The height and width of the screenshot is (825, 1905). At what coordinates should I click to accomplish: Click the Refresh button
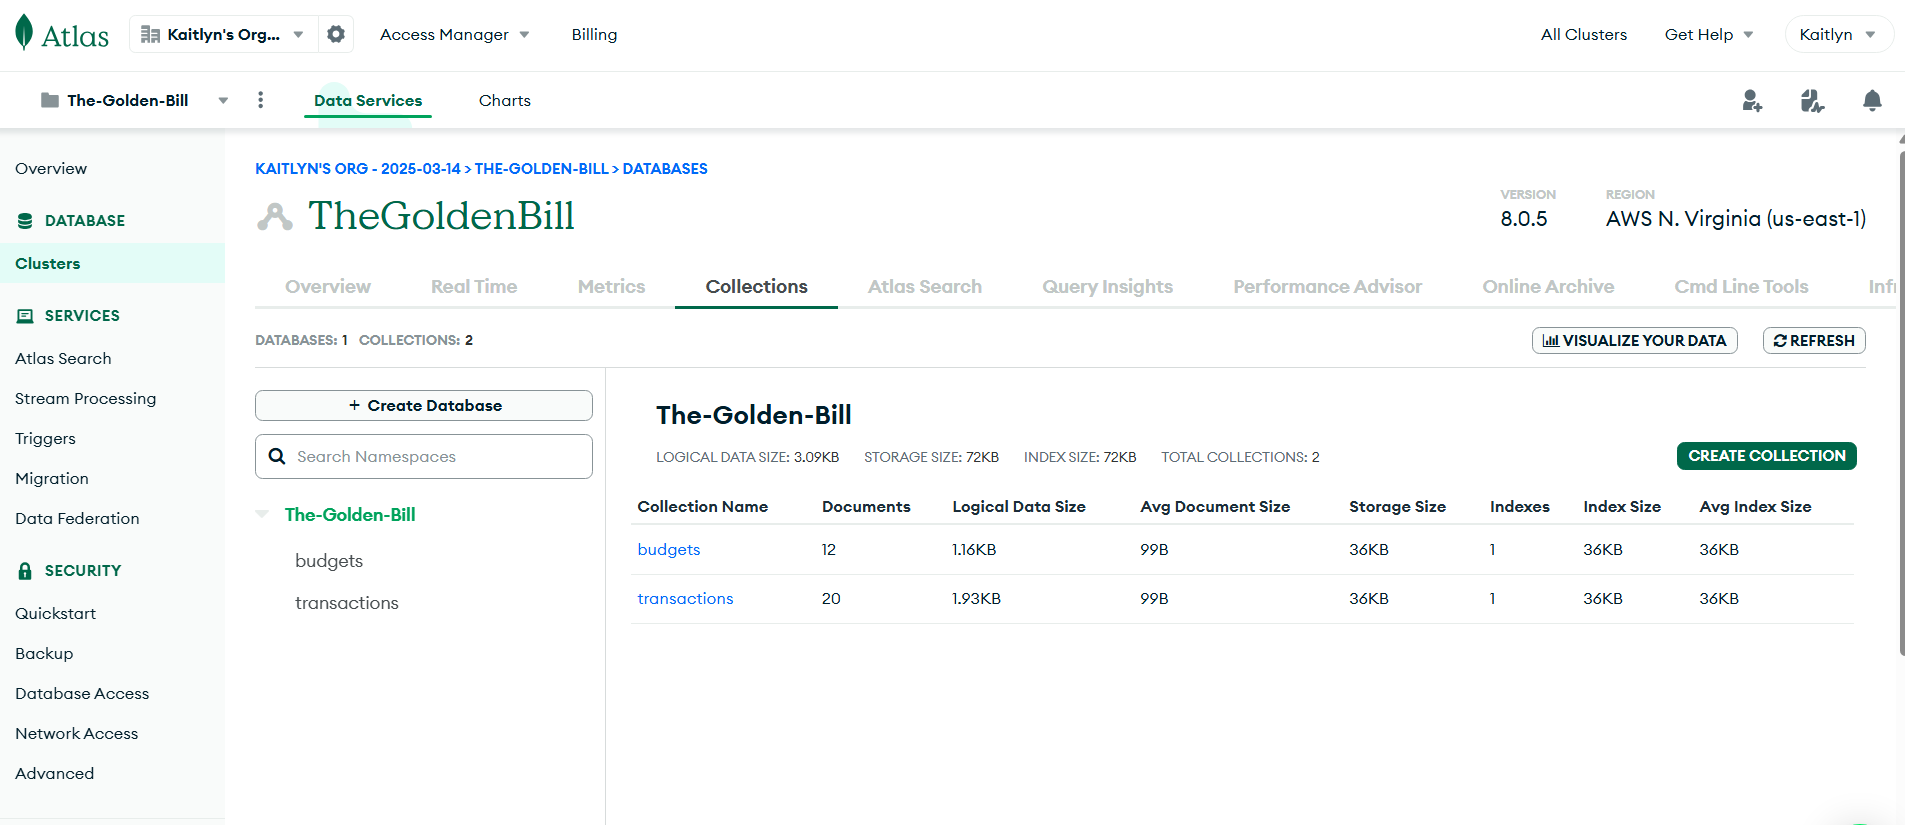coord(1814,340)
